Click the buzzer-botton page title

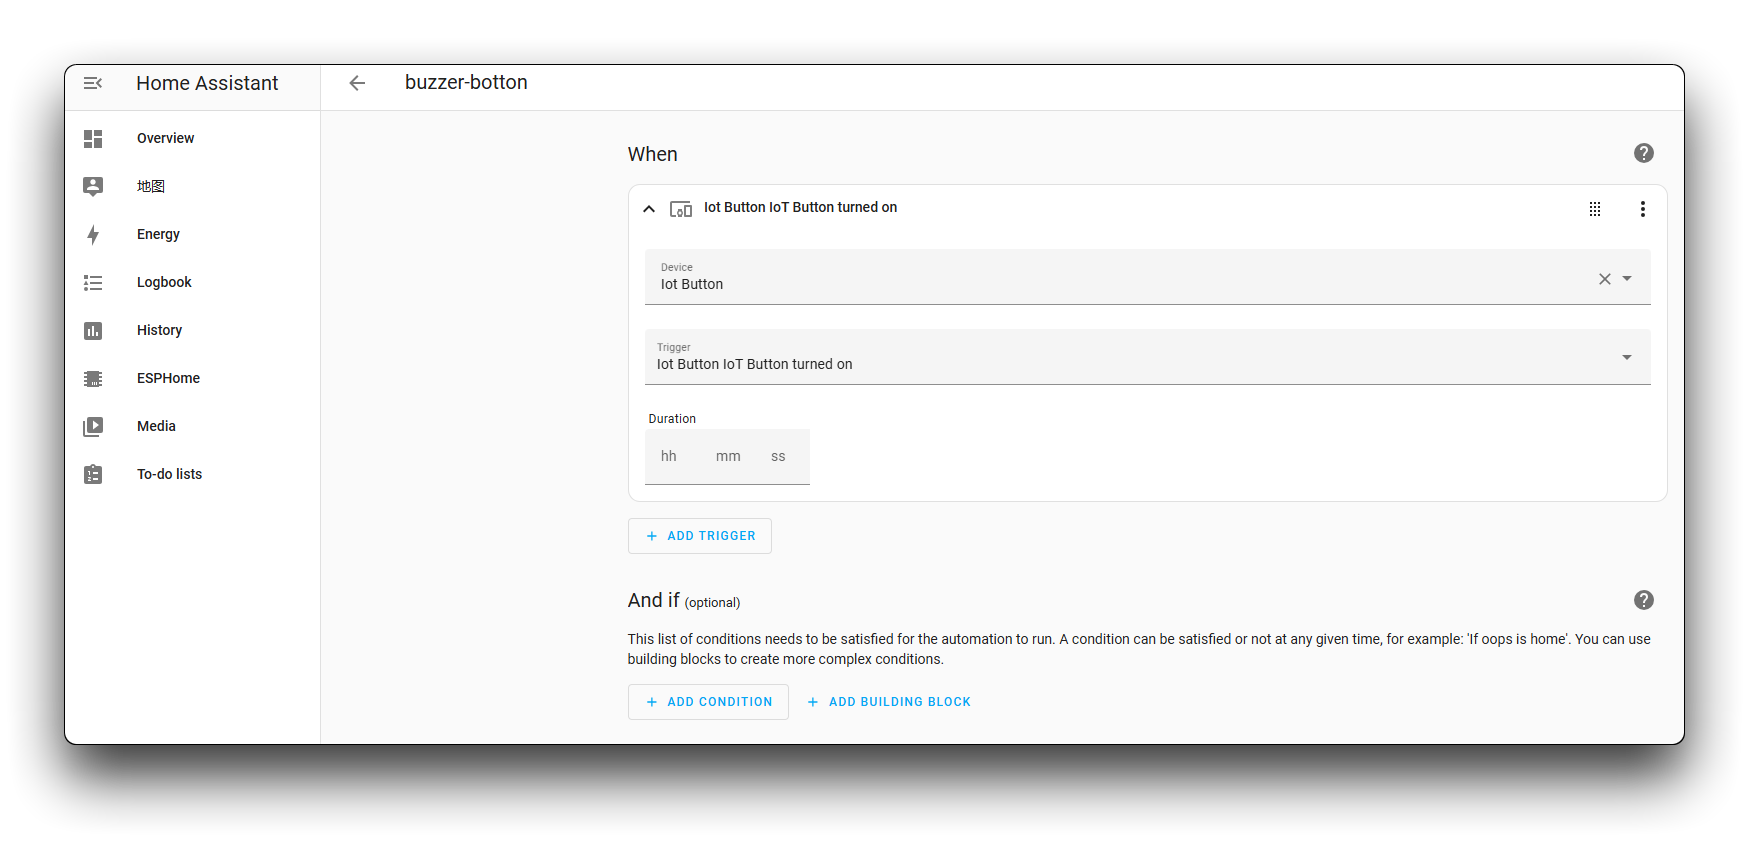[x=466, y=83]
